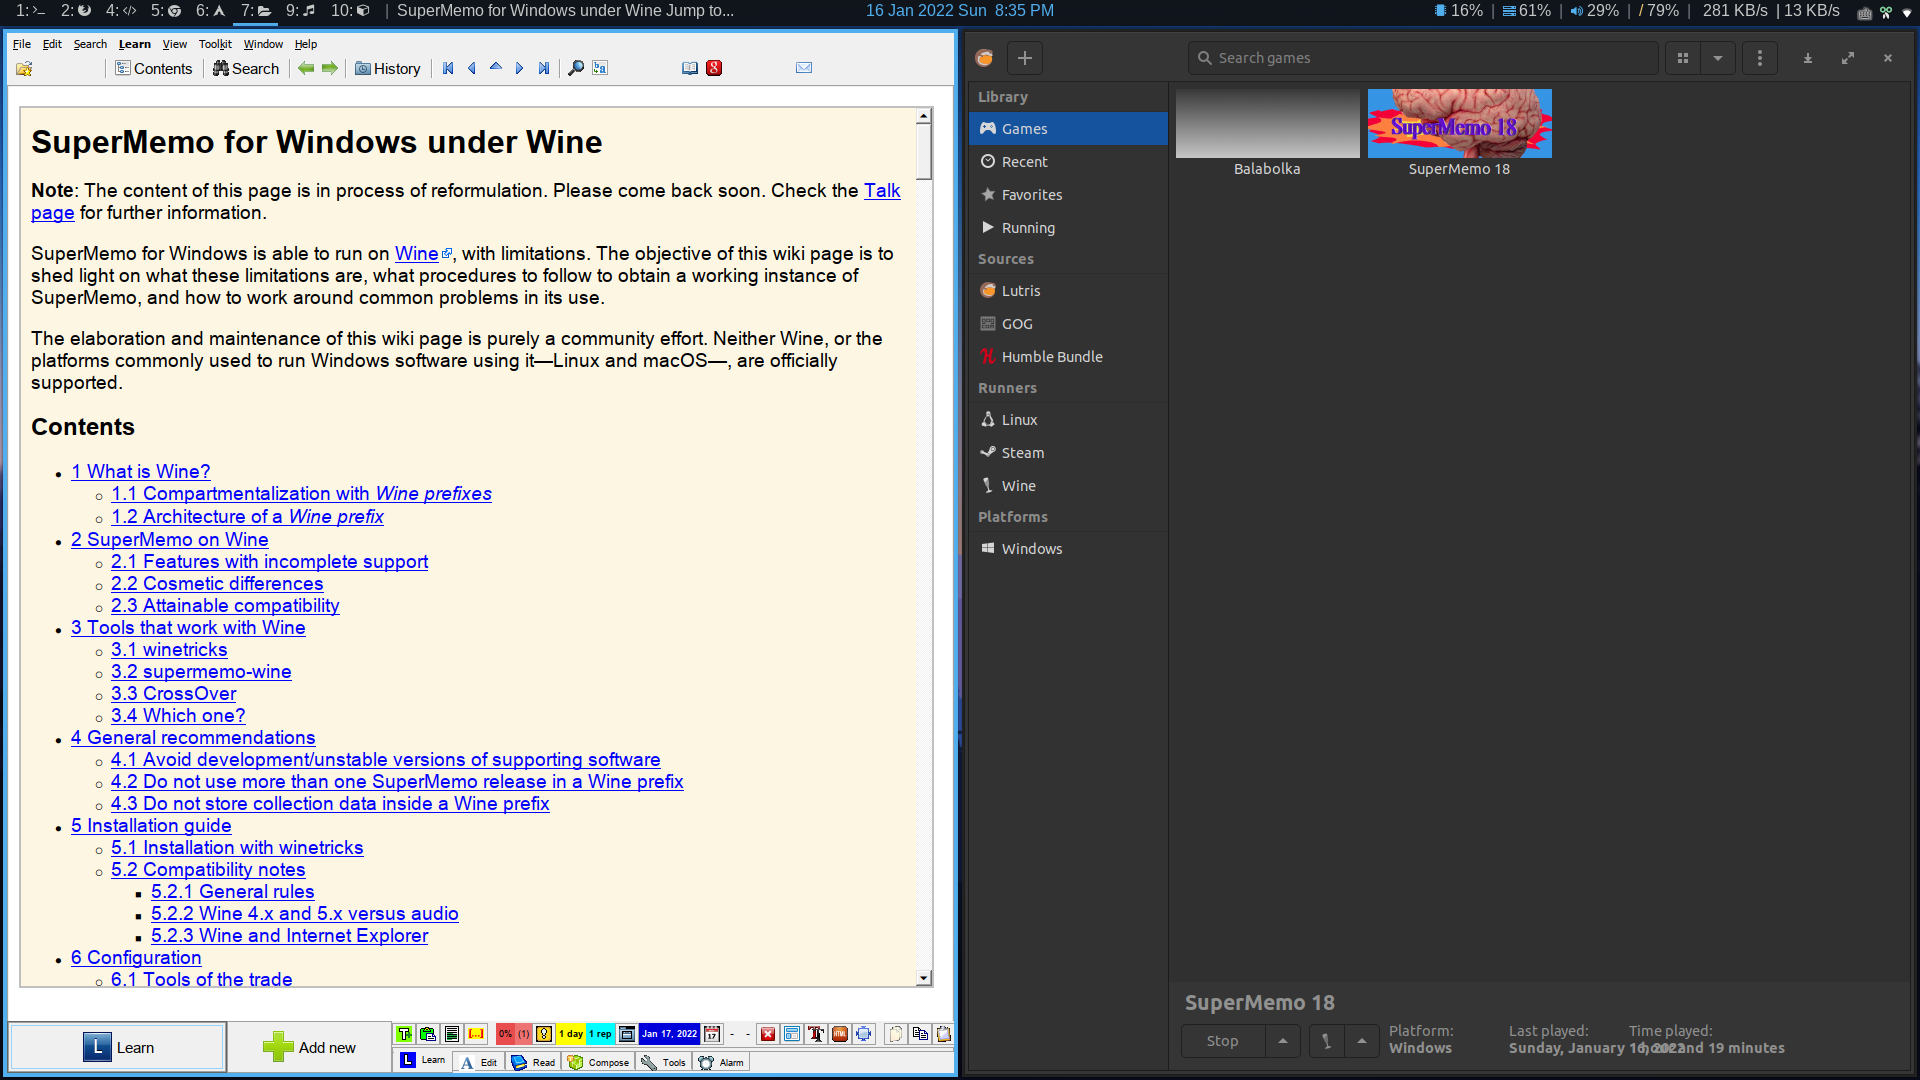
Task: Open the Alarm clock icon
Action: pyautogui.click(x=706, y=1062)
